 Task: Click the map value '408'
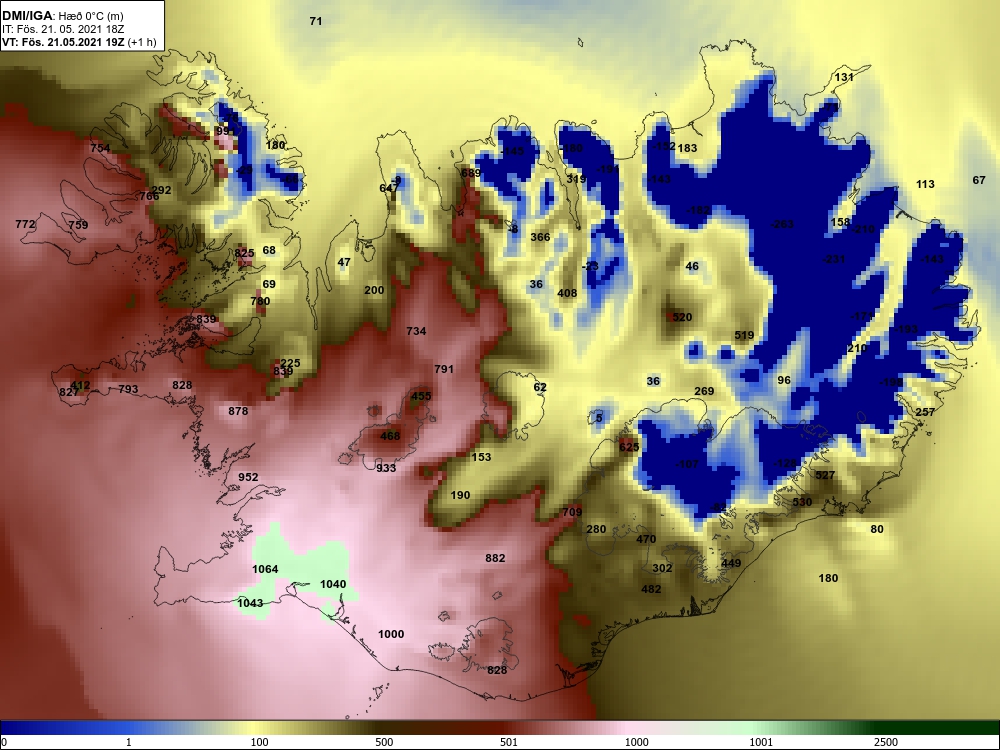567,293
